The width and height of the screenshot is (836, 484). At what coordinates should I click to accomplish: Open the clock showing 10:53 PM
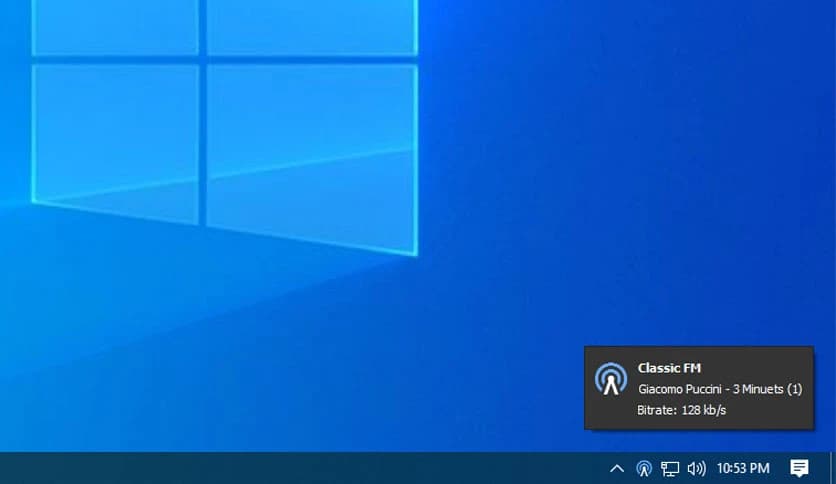(743, 469)
